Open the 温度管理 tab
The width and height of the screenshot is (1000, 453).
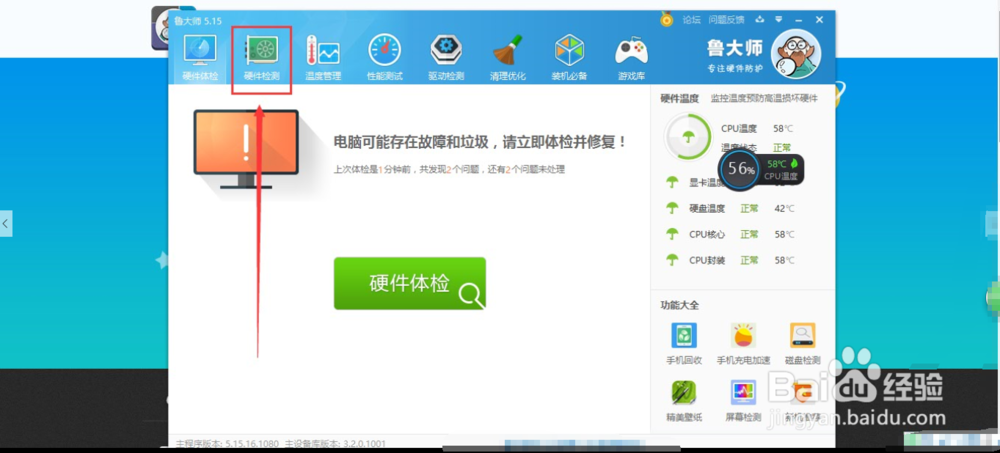pos(323,57)
